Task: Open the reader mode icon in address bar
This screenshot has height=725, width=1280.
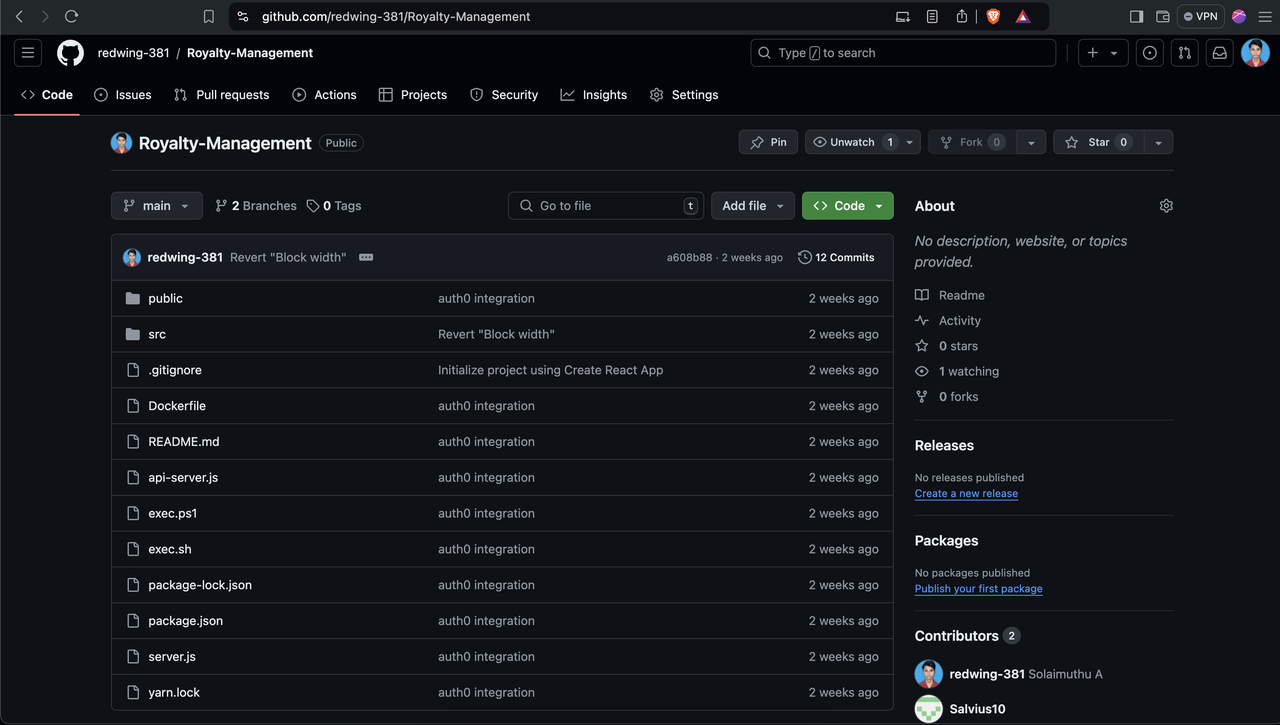Action: tap(932, 16)
